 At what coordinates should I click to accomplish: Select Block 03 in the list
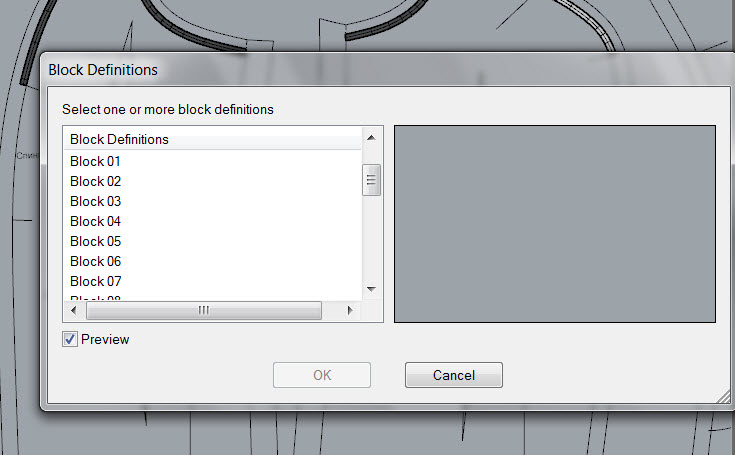tap(95, 201)
